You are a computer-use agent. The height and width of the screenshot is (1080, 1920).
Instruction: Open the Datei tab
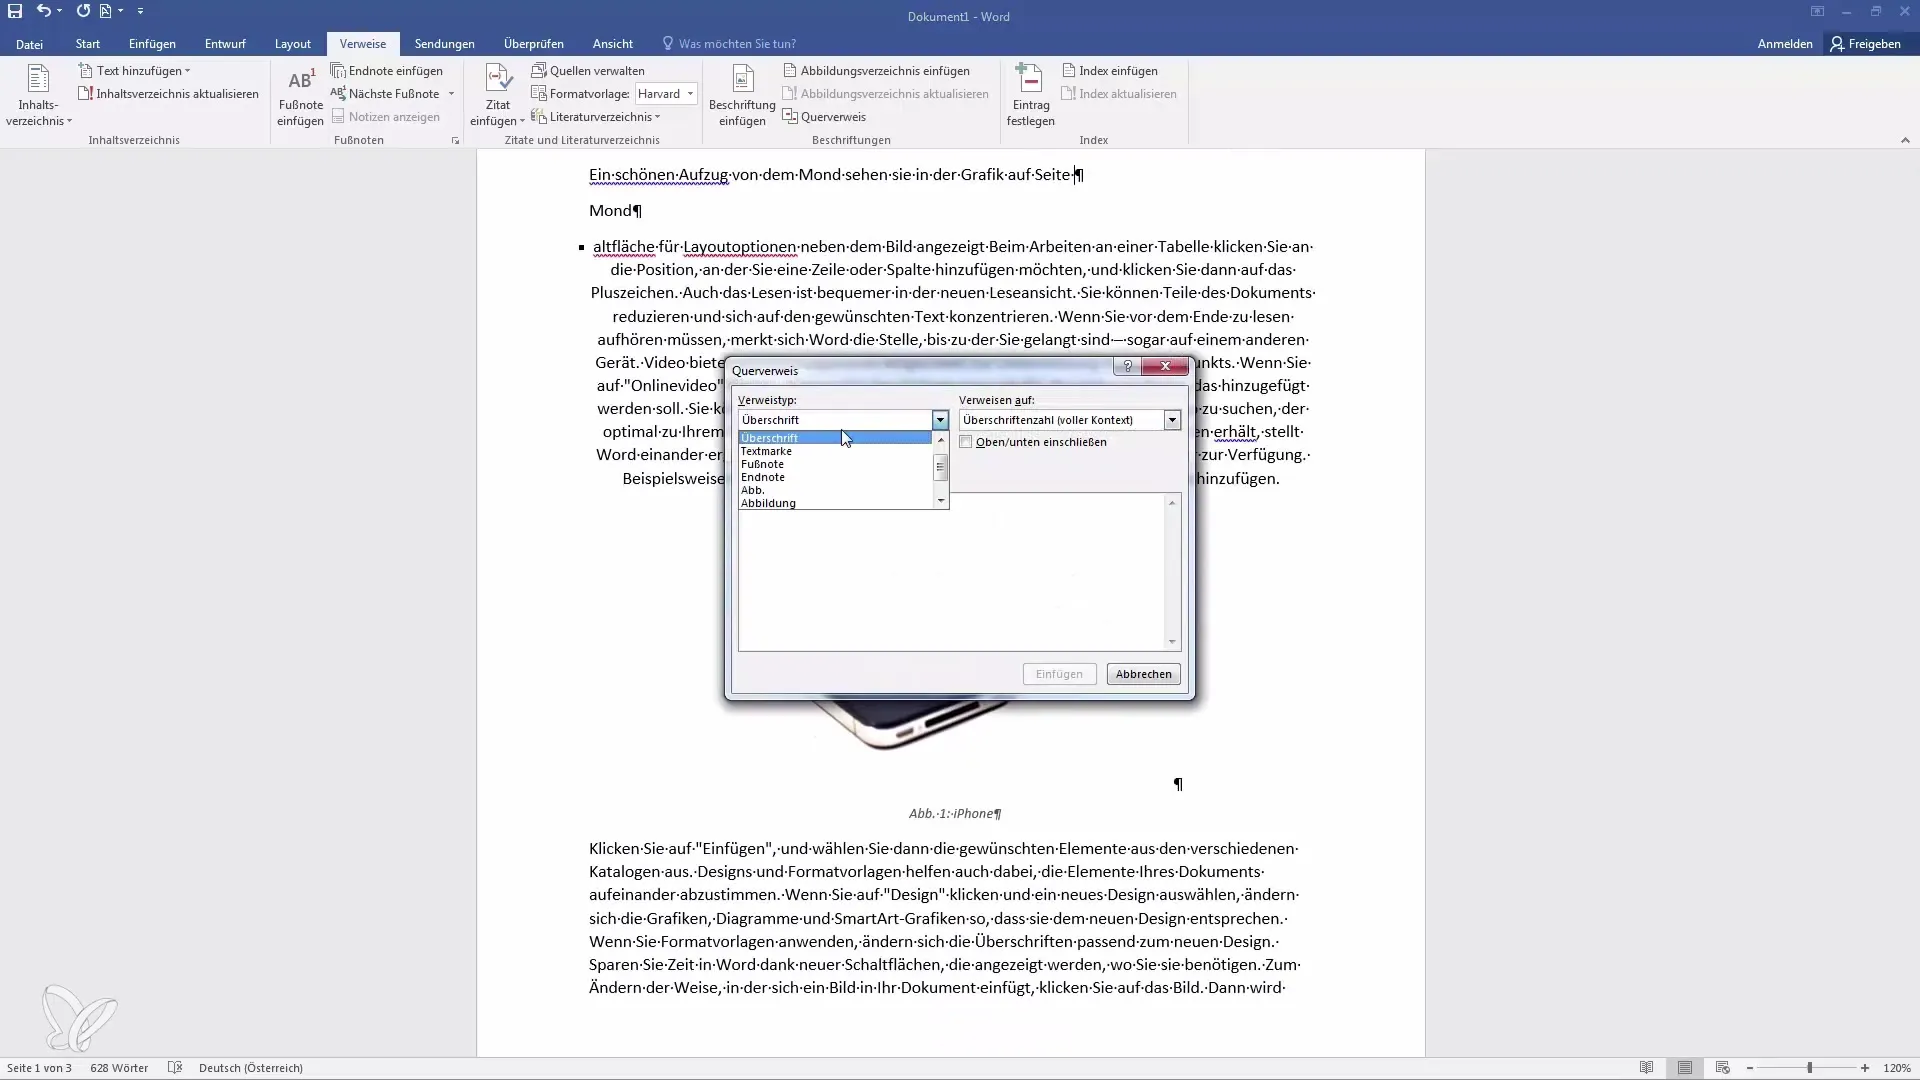[29, 44]
